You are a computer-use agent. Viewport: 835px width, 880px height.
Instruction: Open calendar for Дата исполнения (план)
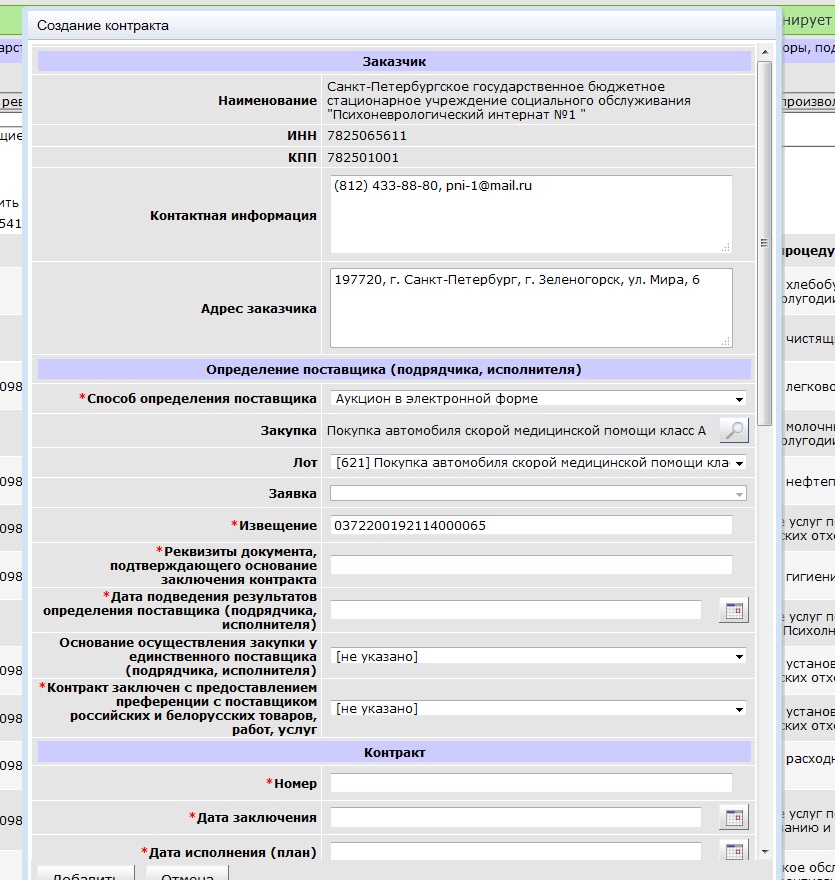point(733,851)
